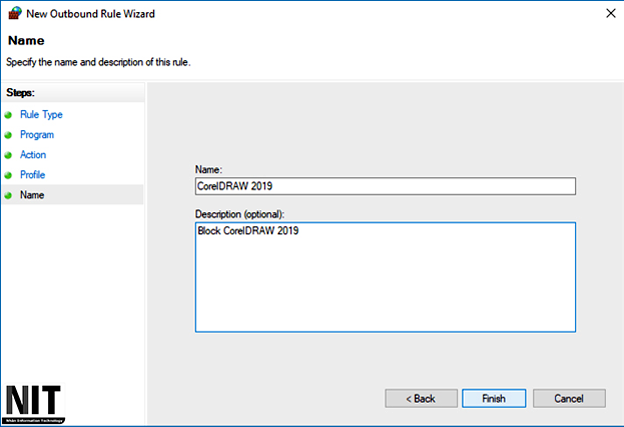This screenshot has width=624, height=427.
Task: Click the bold 'Name' page heading
Action: [26, 41]
